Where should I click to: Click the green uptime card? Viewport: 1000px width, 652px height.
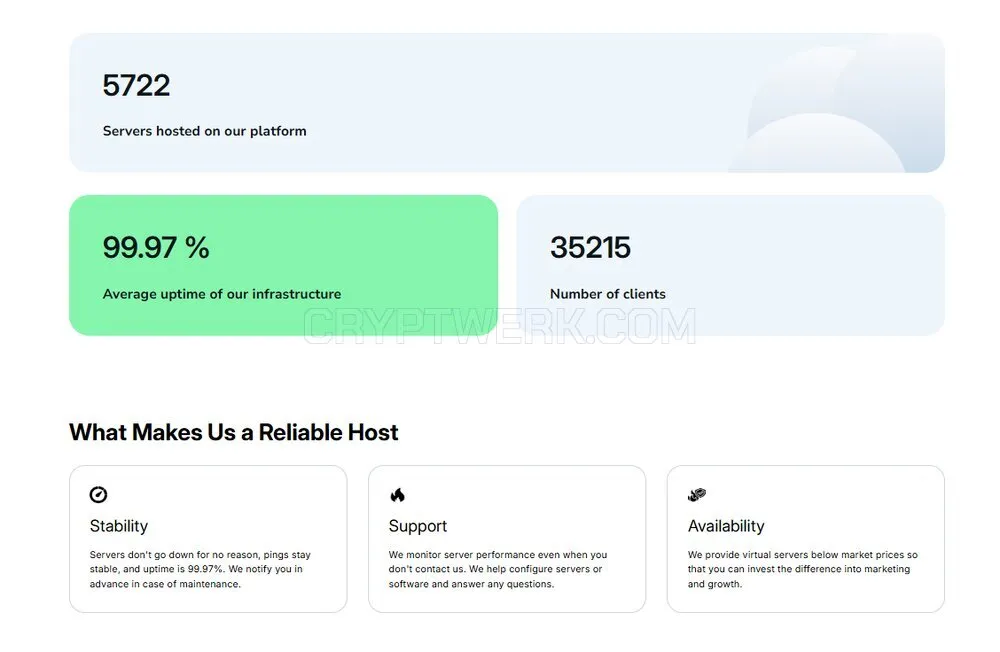(x=283, y=265)
